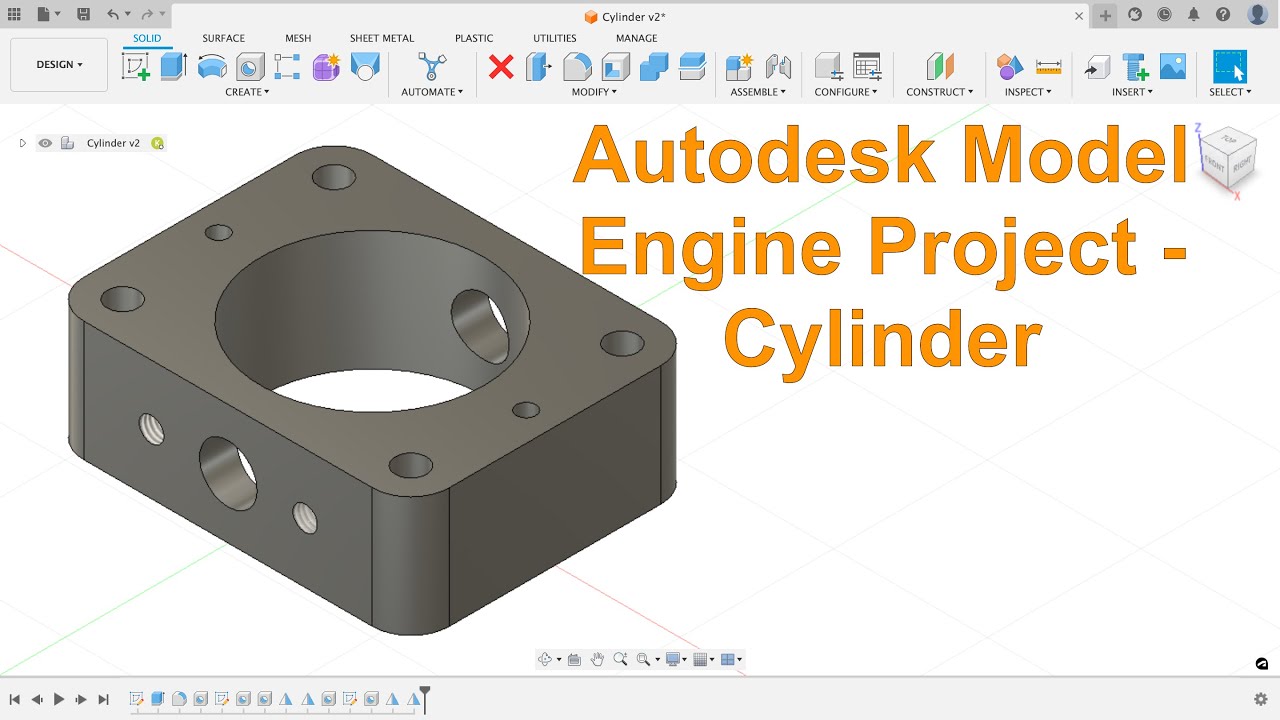Jump to the timeline beginning
Viewport: 1280px width, 720px height.
coord(15,700)
